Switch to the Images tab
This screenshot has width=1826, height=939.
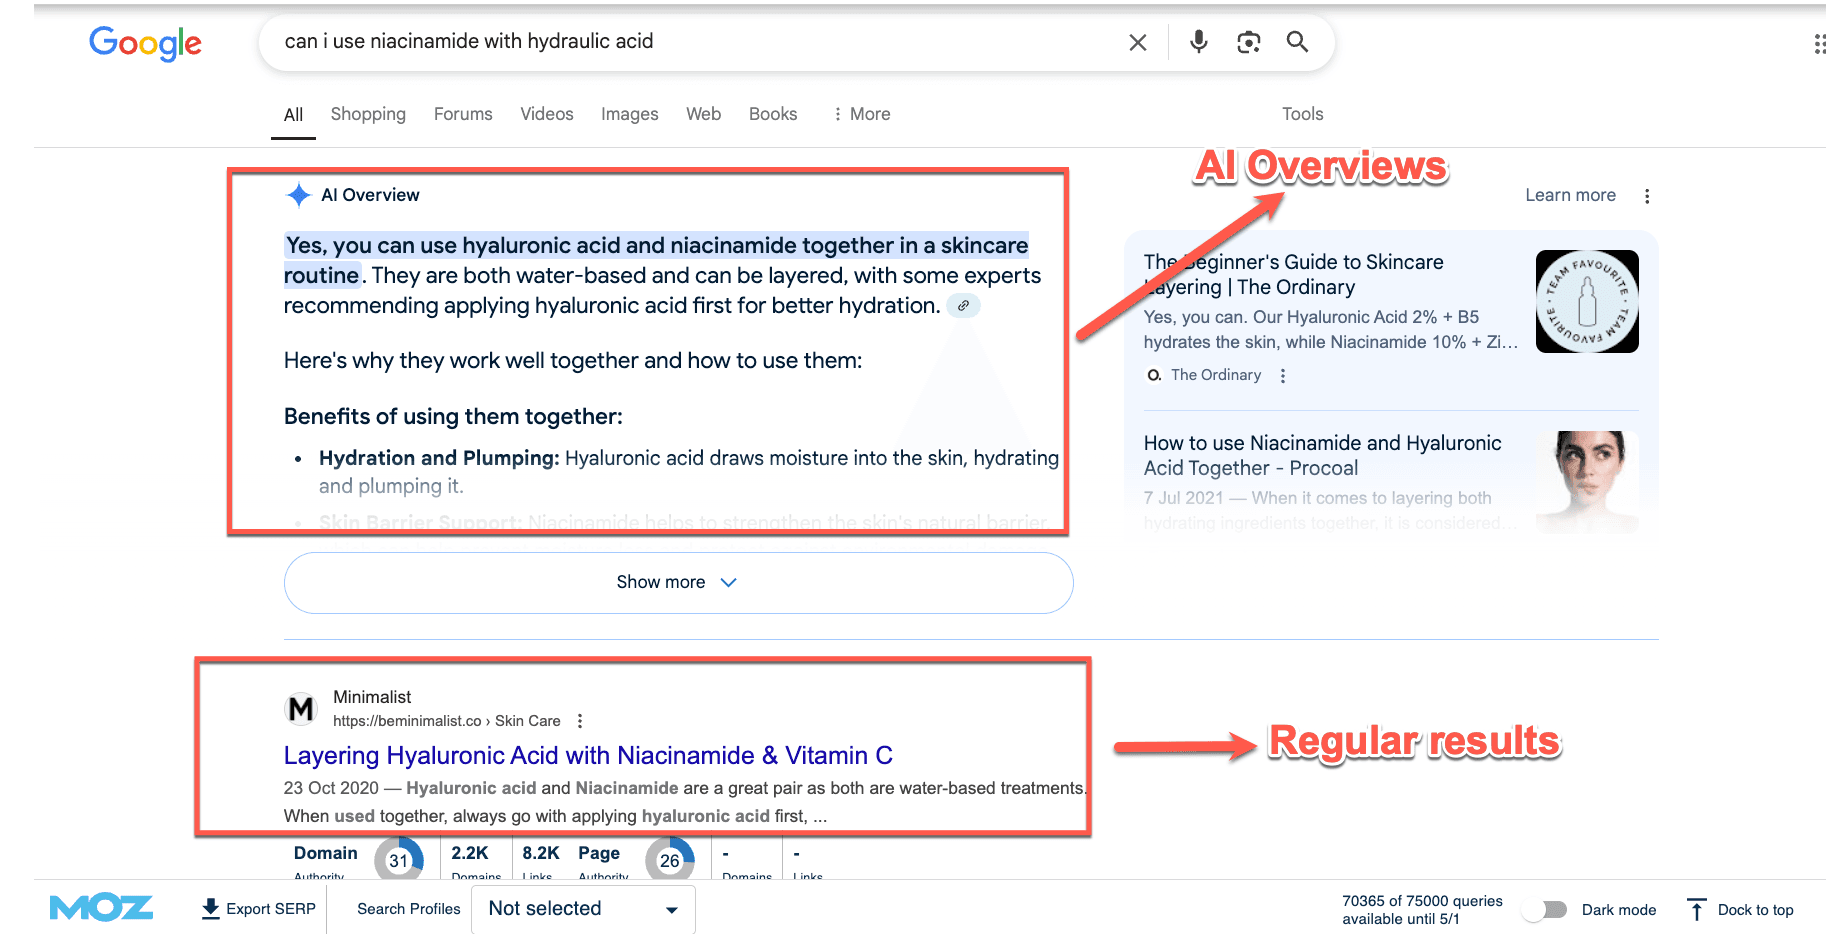[629, 114]
